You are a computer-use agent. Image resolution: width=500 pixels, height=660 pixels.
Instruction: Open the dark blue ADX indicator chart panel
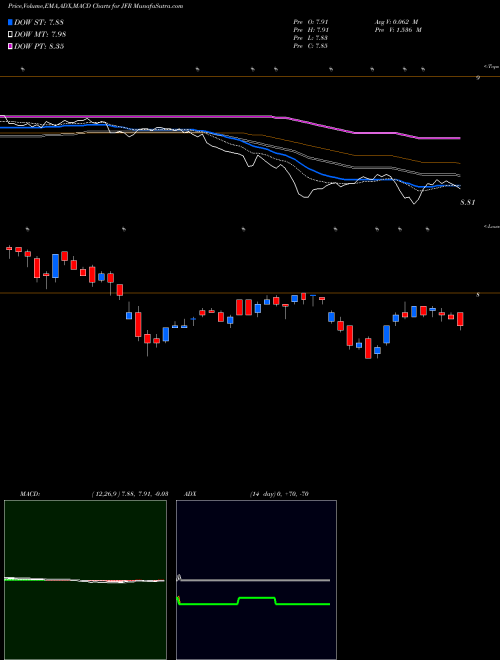coord(256,580)
